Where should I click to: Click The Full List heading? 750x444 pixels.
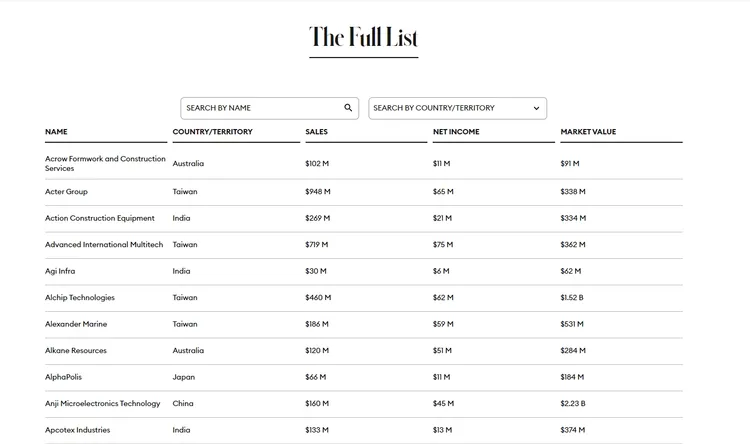pyautogui.click(x=363, y=38)
